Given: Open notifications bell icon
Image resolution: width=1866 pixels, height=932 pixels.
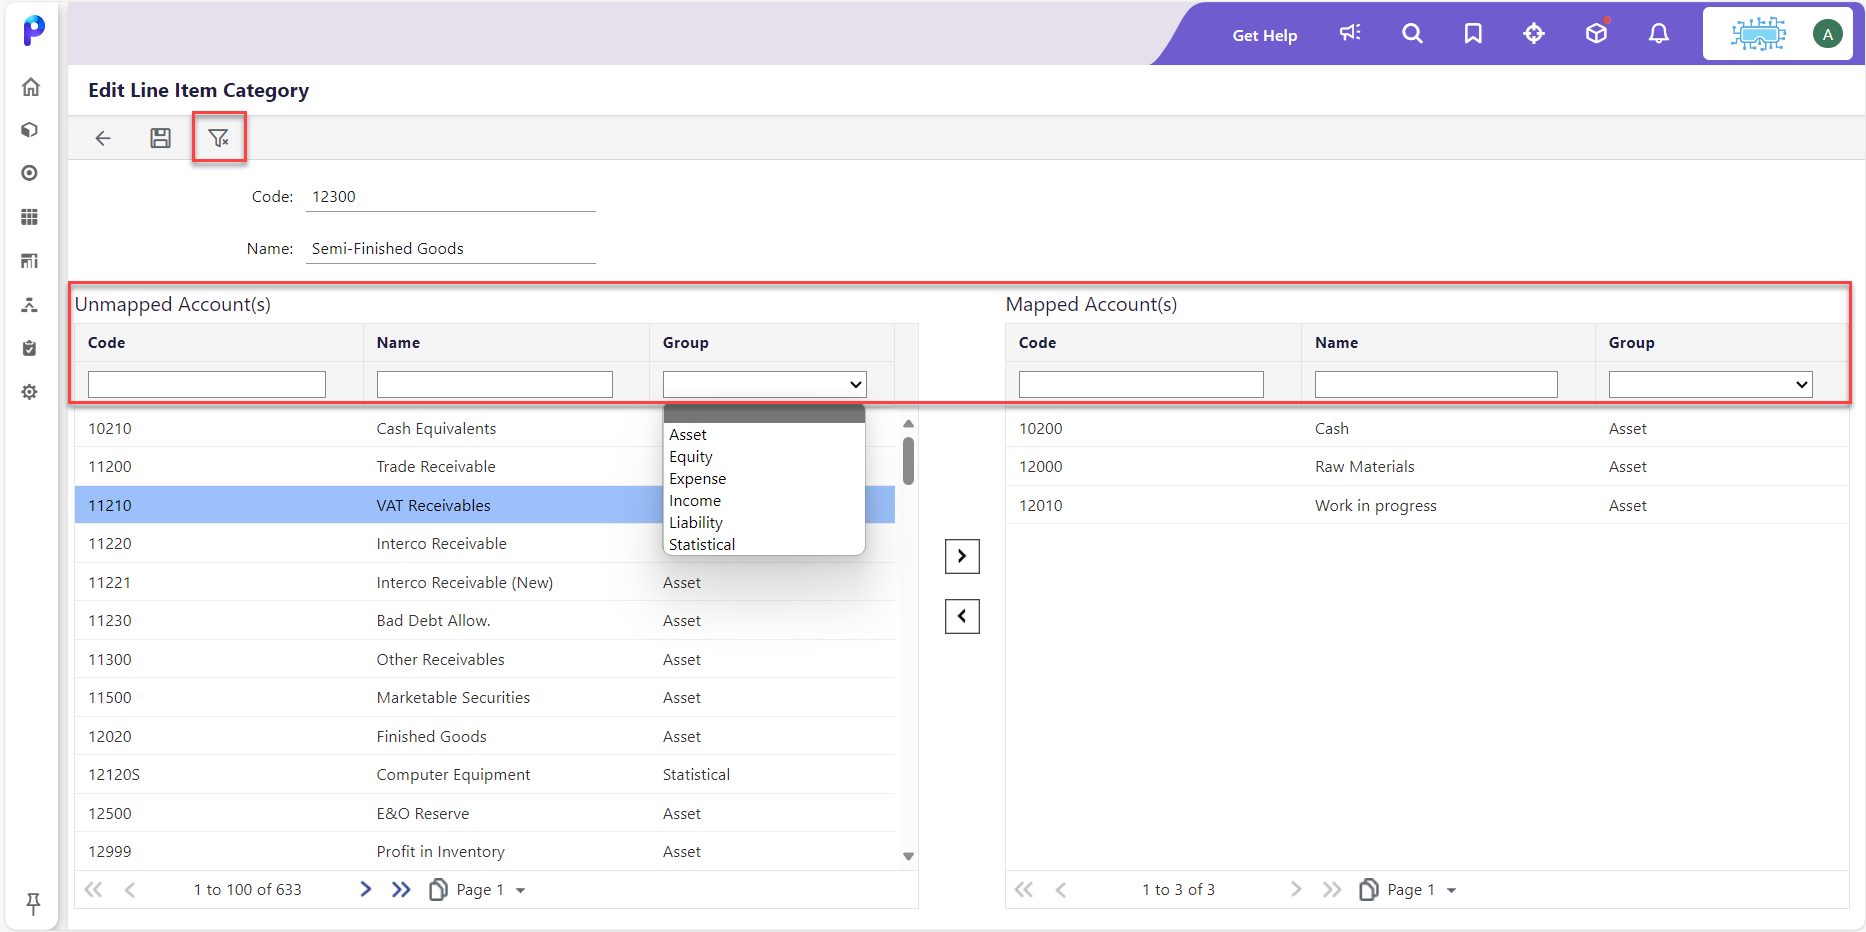Looking at the screenshot, I should [x=1659, y=33].
